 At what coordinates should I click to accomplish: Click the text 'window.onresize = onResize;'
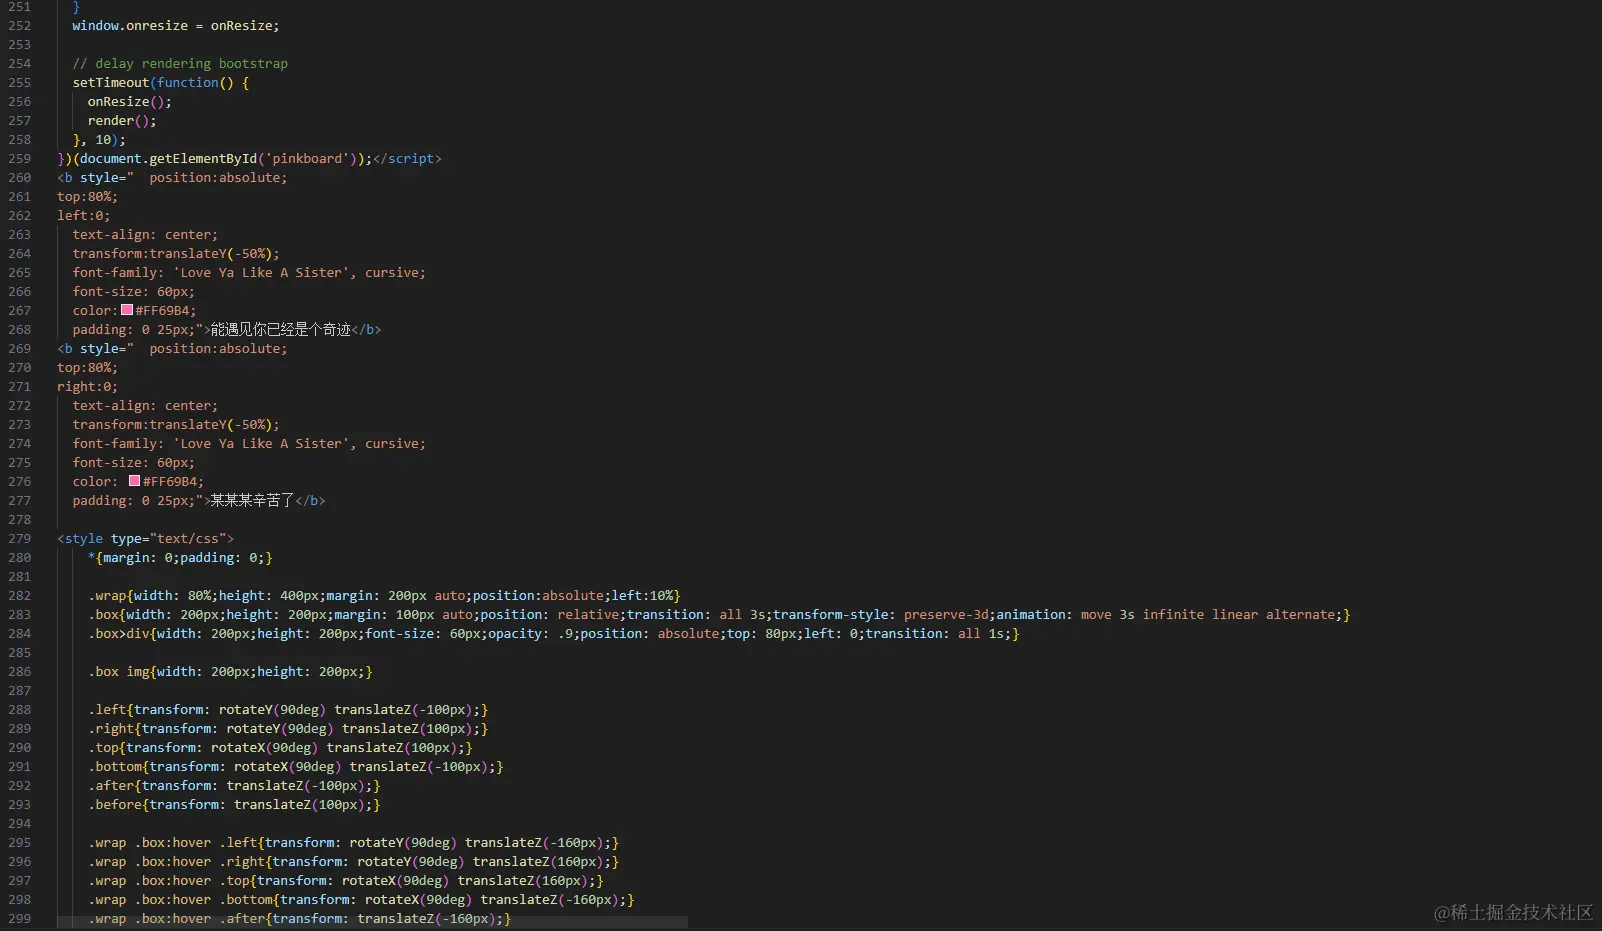(176, 26)
